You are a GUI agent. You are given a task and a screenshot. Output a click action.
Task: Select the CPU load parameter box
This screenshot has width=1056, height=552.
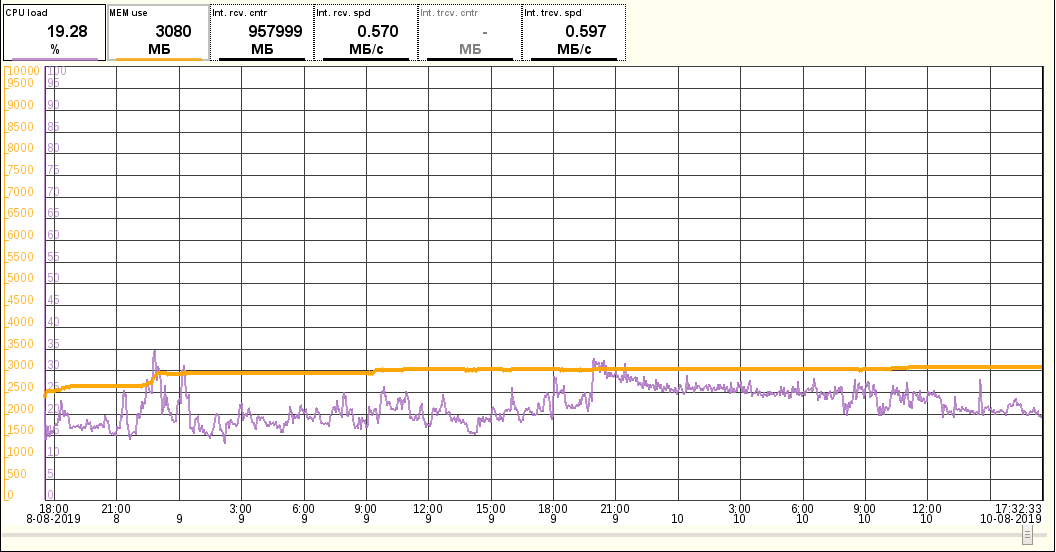pos(52,32)
